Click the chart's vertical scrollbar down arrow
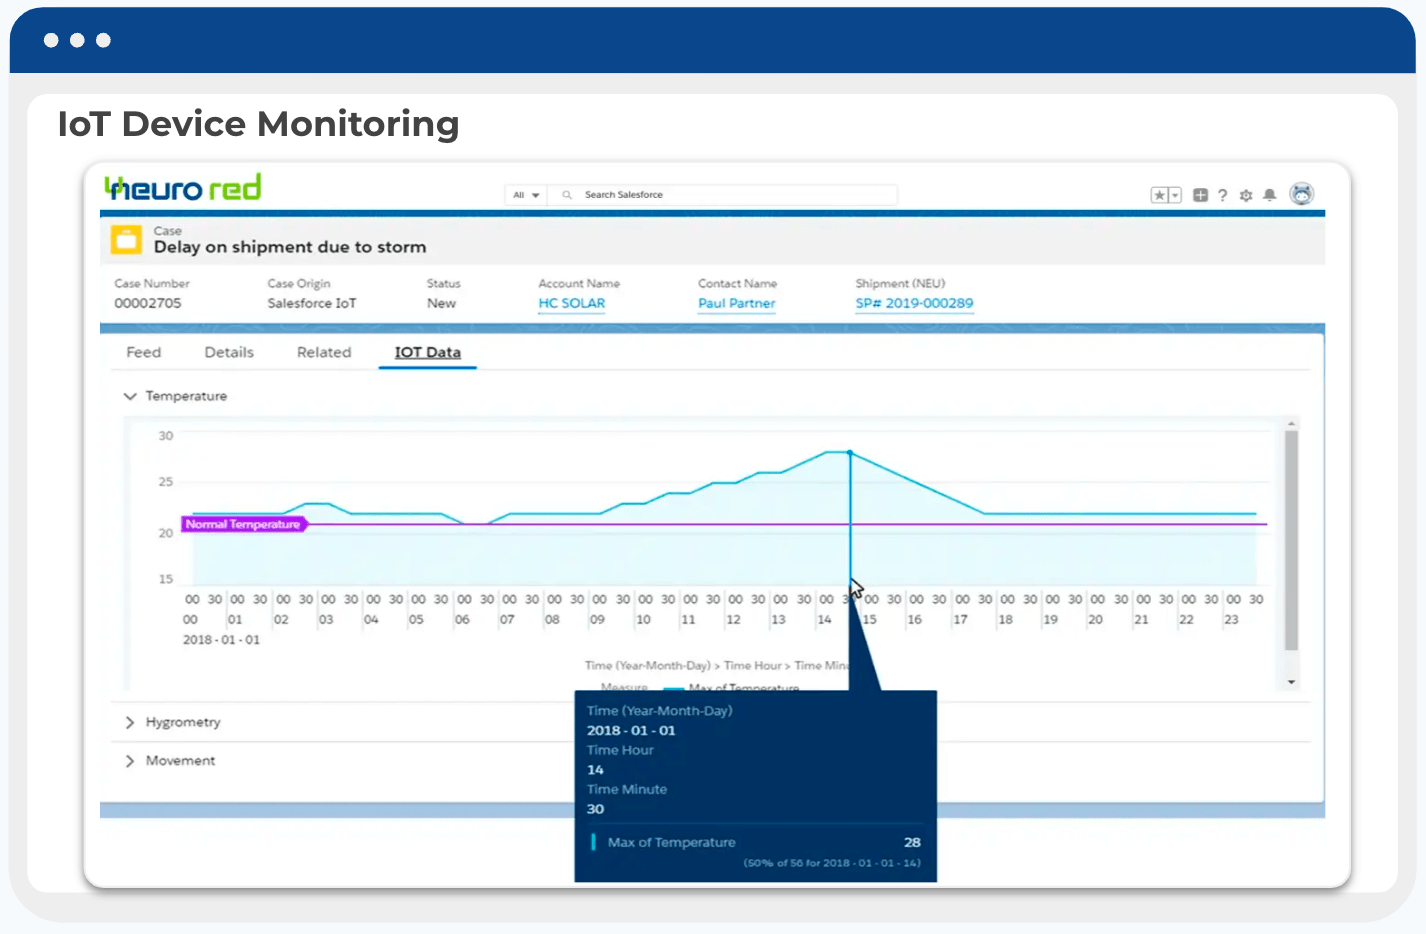 [x=1291, y=682]
